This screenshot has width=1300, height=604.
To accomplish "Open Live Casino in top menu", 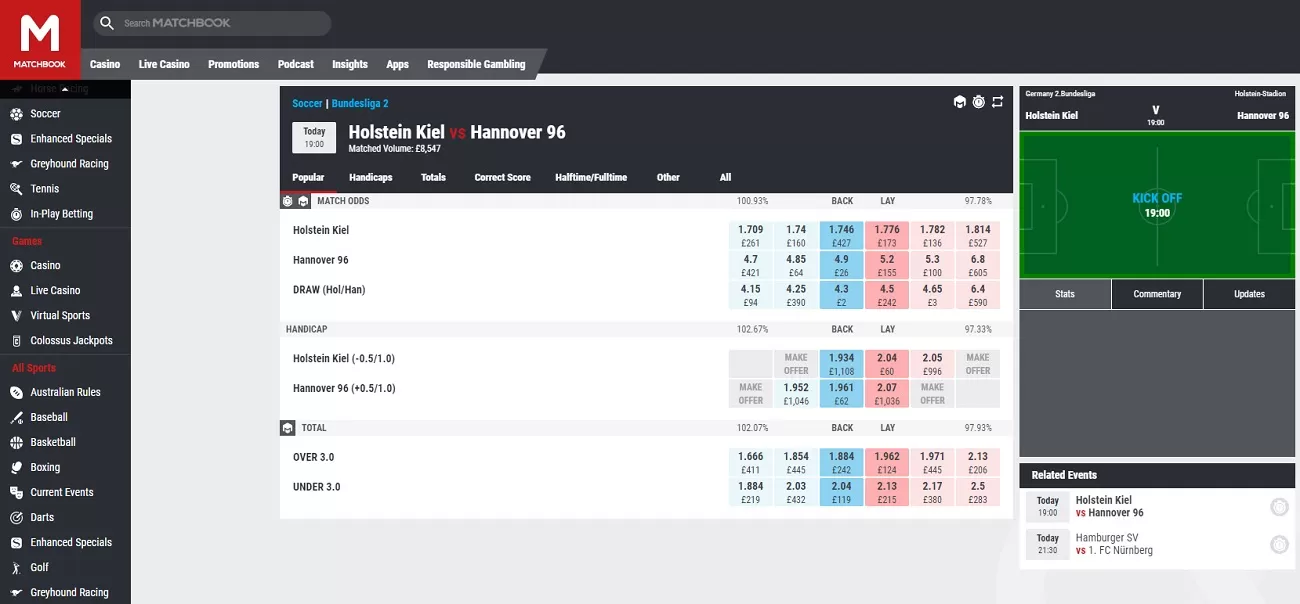I will pyautogui.click(x=164, y=64).
